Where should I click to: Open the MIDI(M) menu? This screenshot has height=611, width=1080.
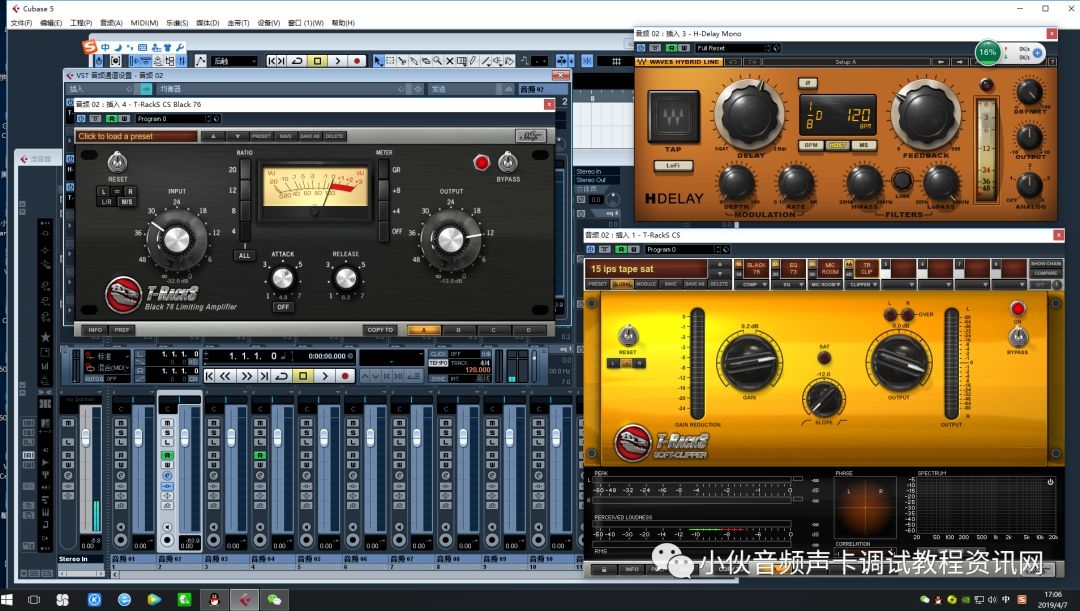(x=144, y=23)
